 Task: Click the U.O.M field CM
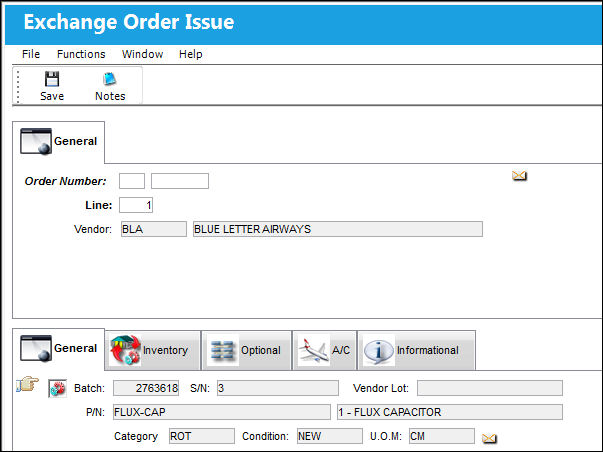[442, 436]
